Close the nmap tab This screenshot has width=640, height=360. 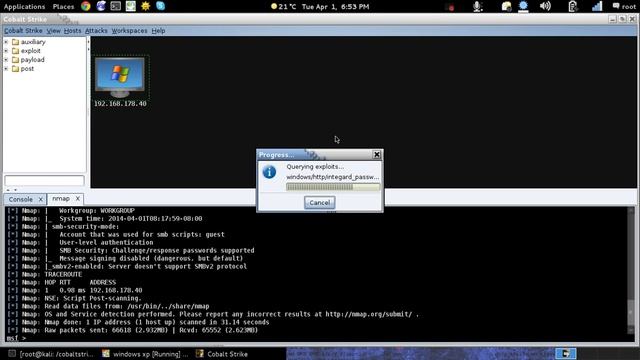78,198
